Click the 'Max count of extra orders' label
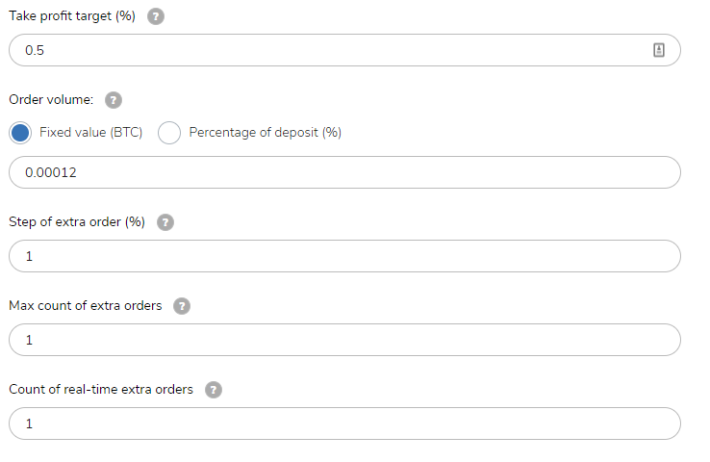This screenshot has width=710, height=462. [x=86, y=306]
